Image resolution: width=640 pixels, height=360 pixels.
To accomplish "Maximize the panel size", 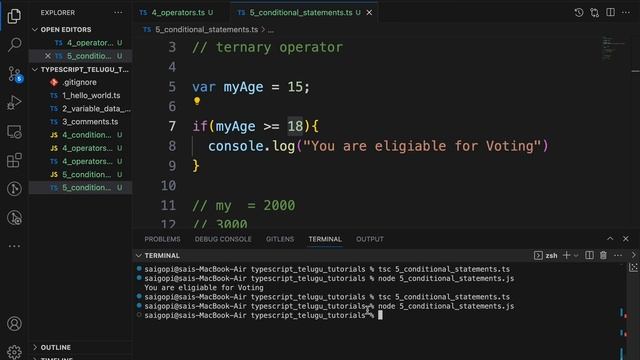I will click(610, 239).
